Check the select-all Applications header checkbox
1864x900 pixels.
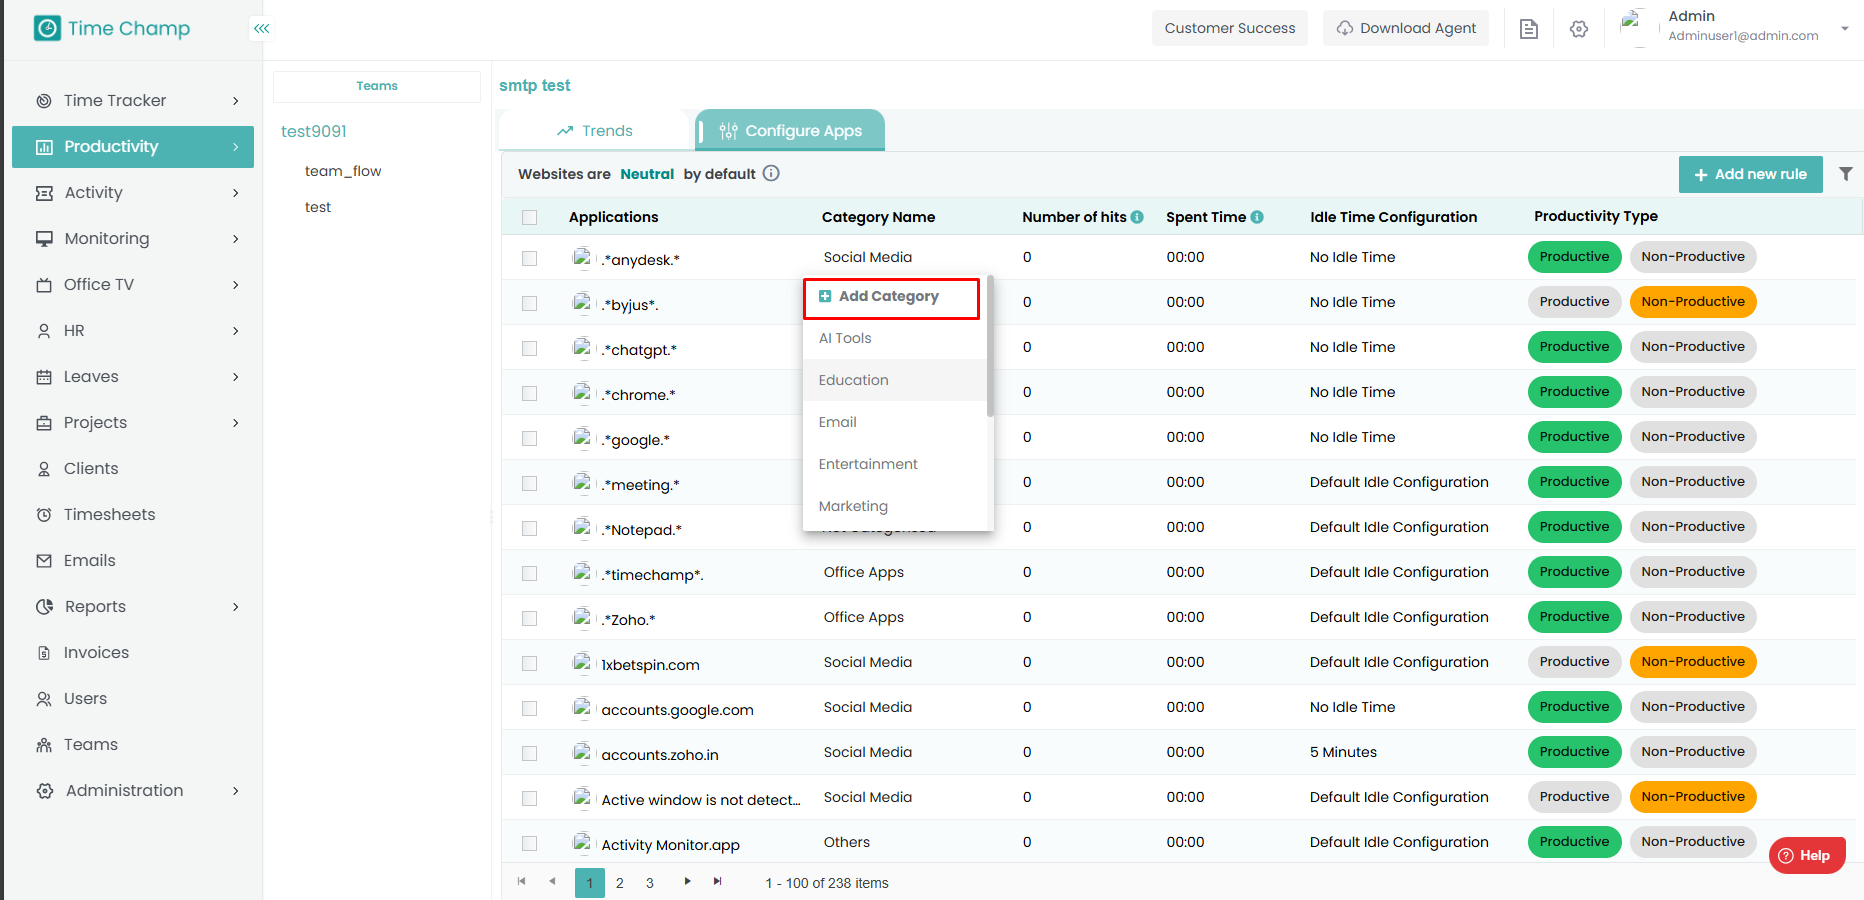point(530,217)
